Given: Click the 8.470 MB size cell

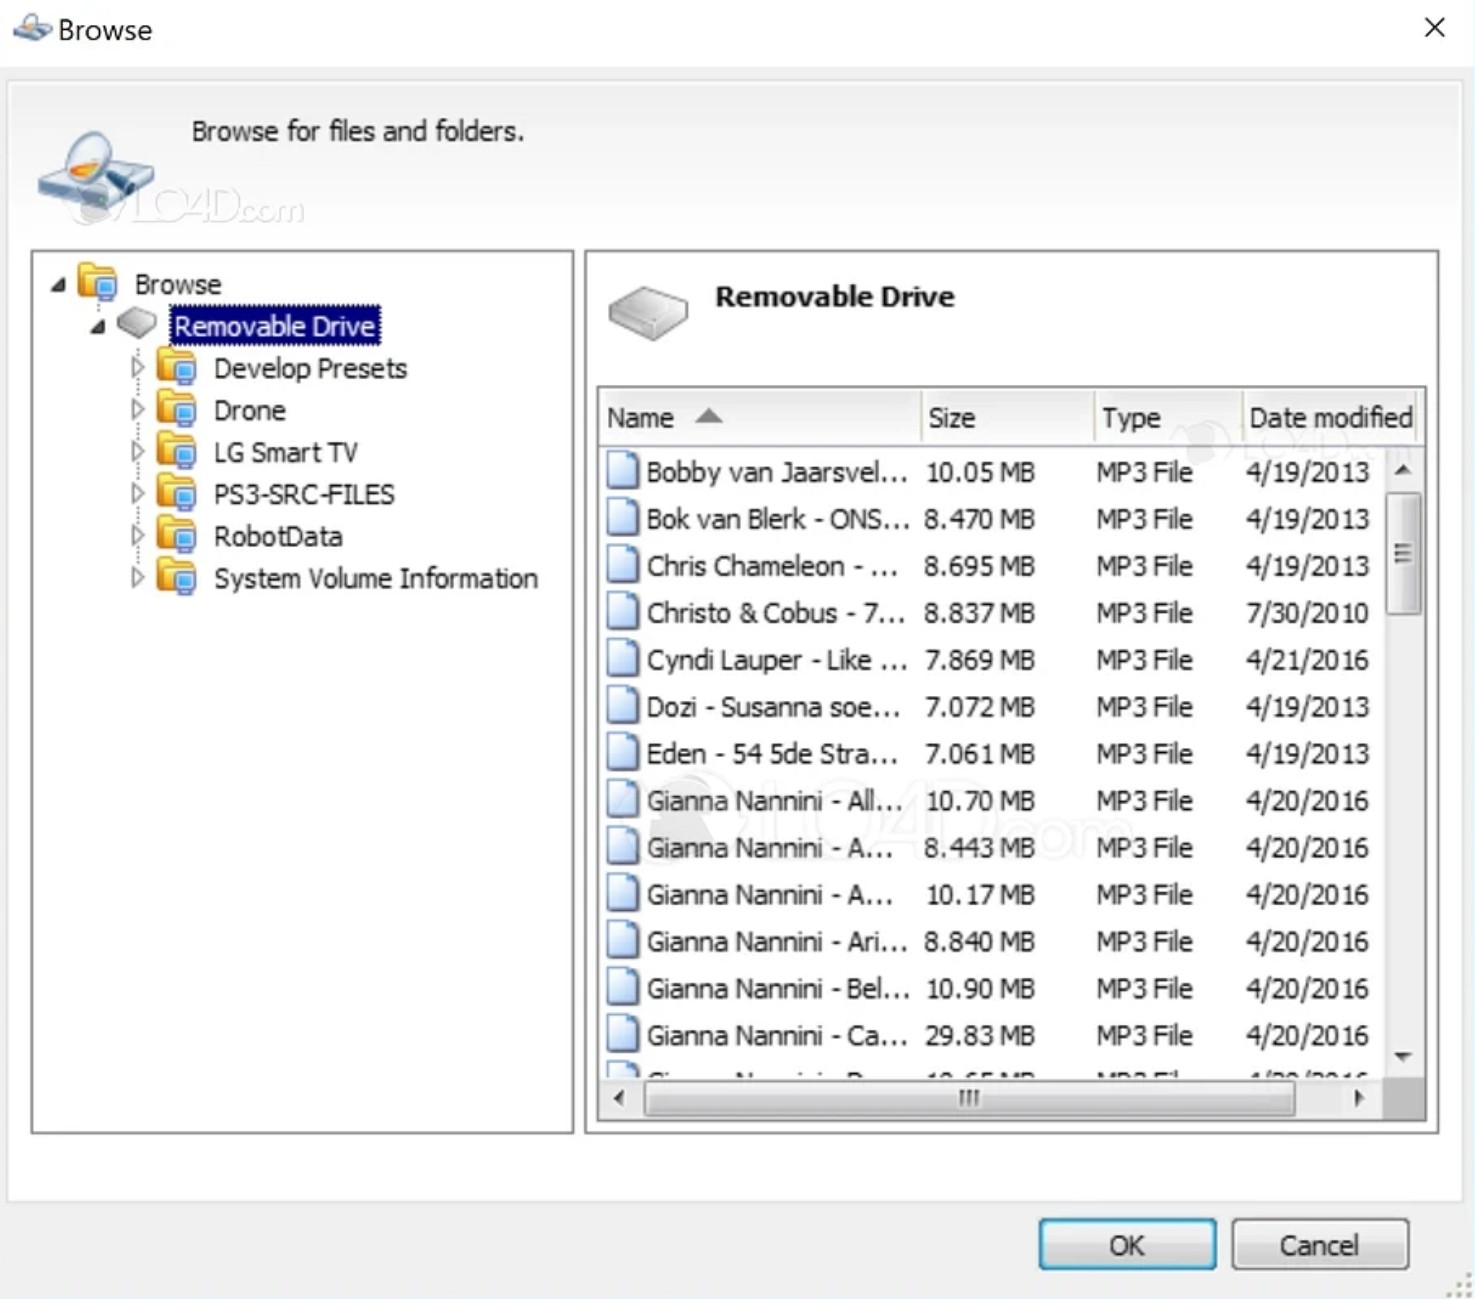Looking at the screenshot, I should 979,518.
